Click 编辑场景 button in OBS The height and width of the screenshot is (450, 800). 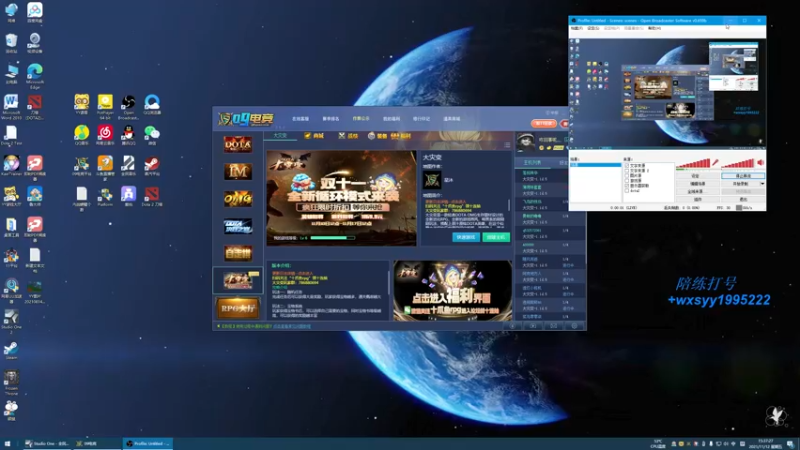point(697,184)
